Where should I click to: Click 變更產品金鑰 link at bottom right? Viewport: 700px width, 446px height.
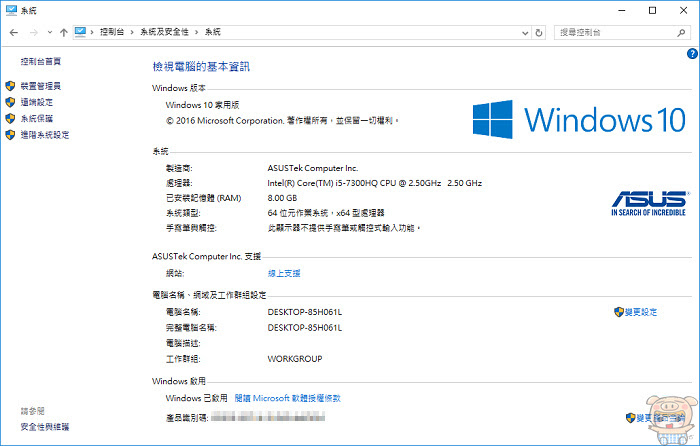661,418
